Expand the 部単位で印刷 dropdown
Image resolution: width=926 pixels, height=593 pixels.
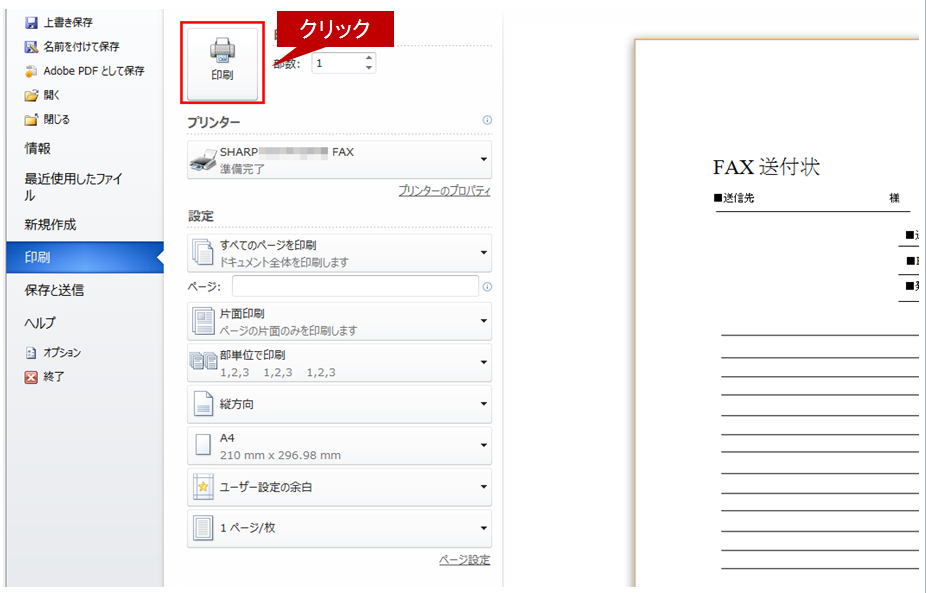[x=484, y=362]
